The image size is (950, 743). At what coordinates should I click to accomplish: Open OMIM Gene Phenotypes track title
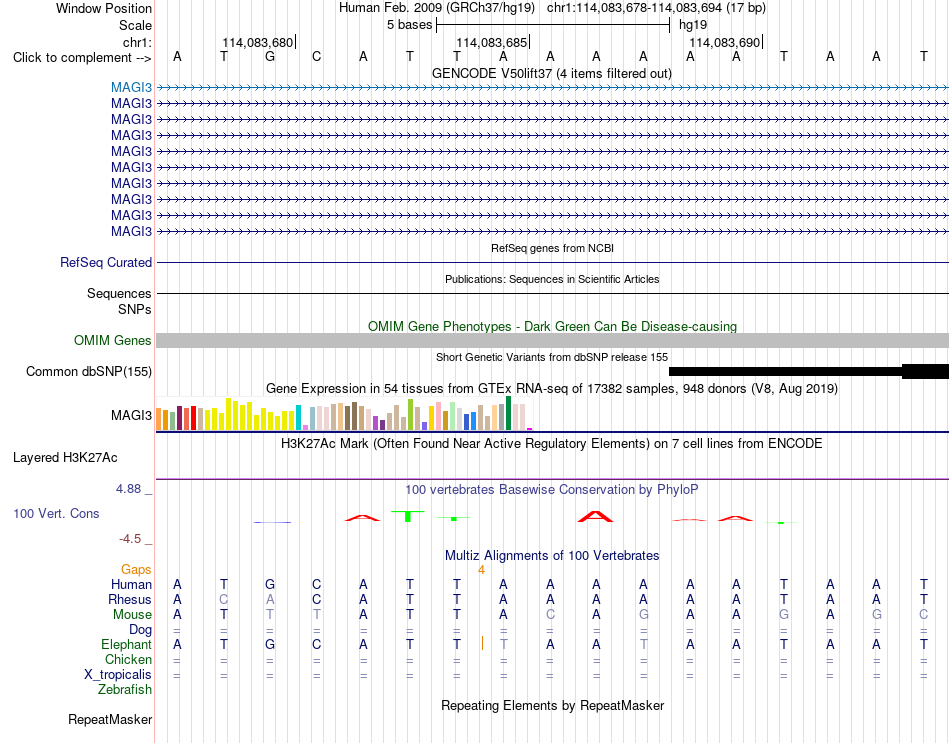pos(552,327)
